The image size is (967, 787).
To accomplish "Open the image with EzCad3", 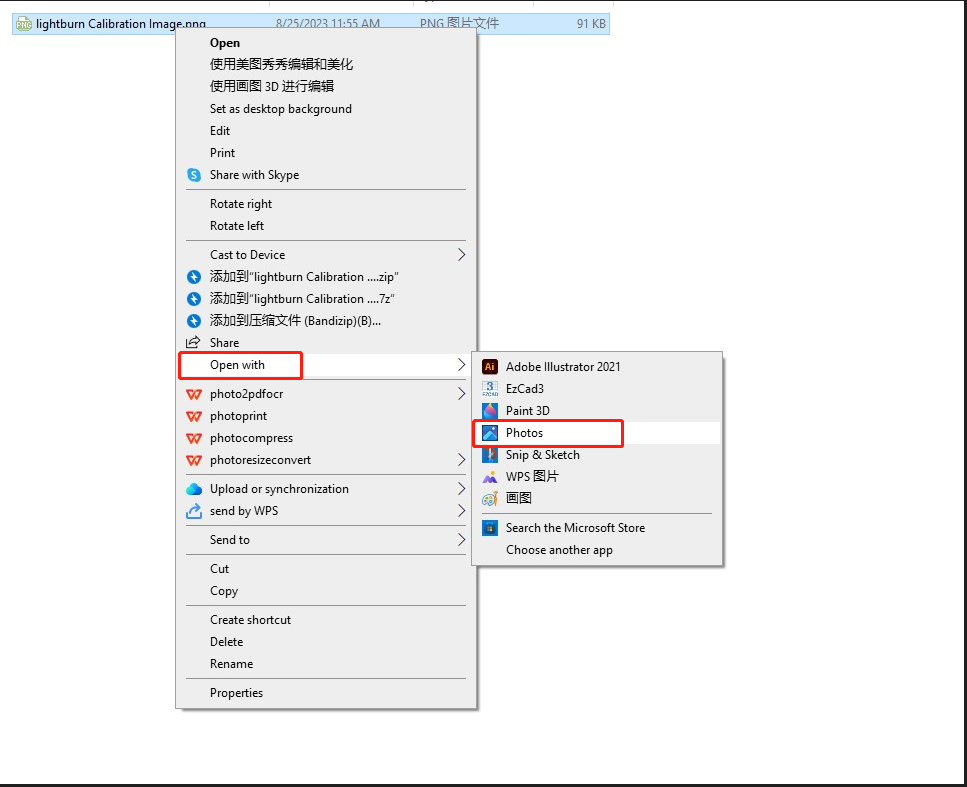I will (x=597, y=389).
